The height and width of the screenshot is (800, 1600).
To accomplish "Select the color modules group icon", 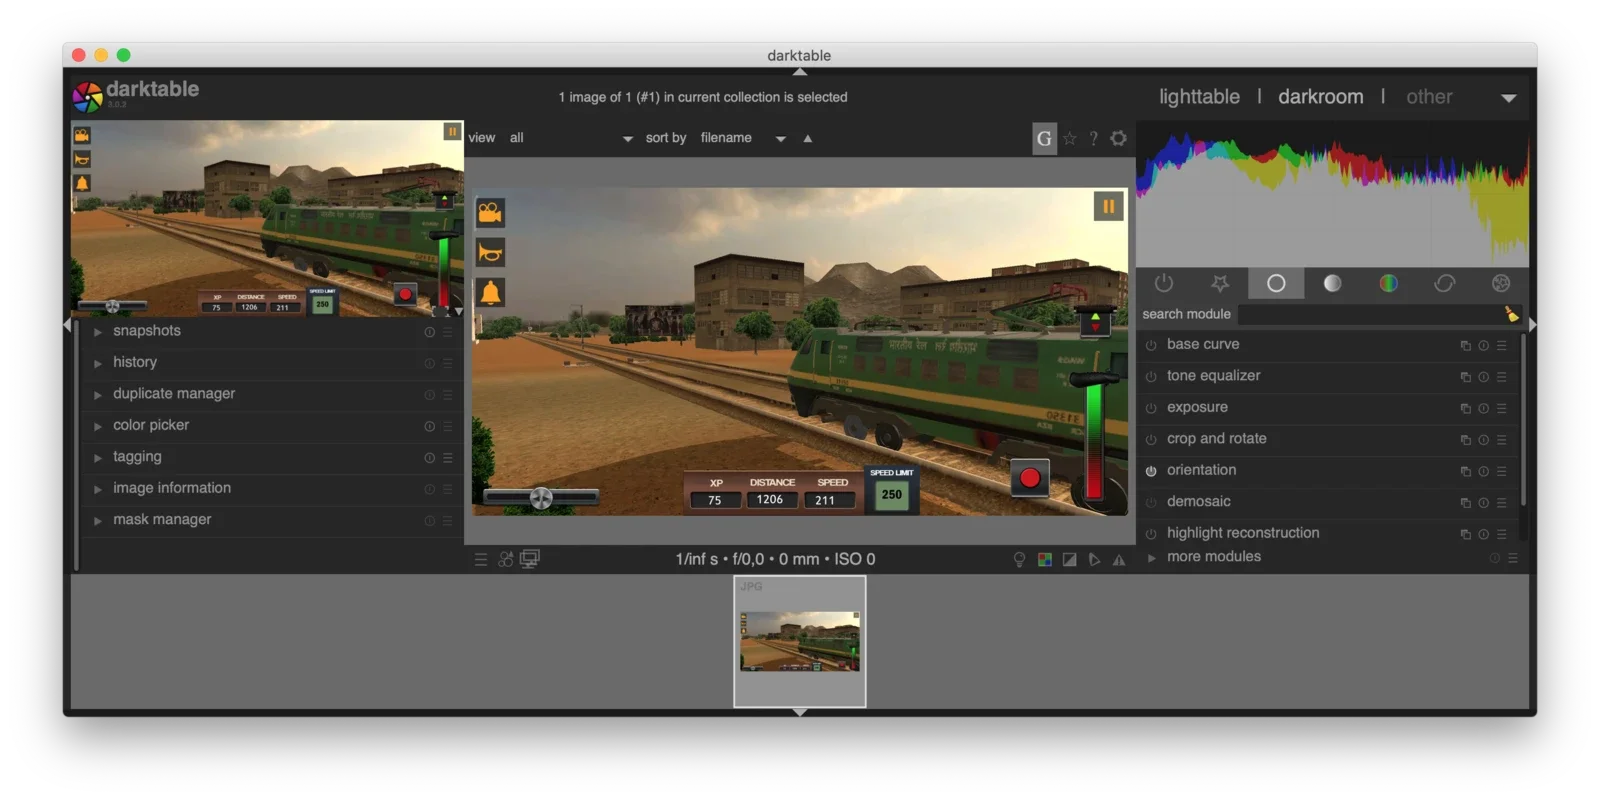I will point(1388,284).
